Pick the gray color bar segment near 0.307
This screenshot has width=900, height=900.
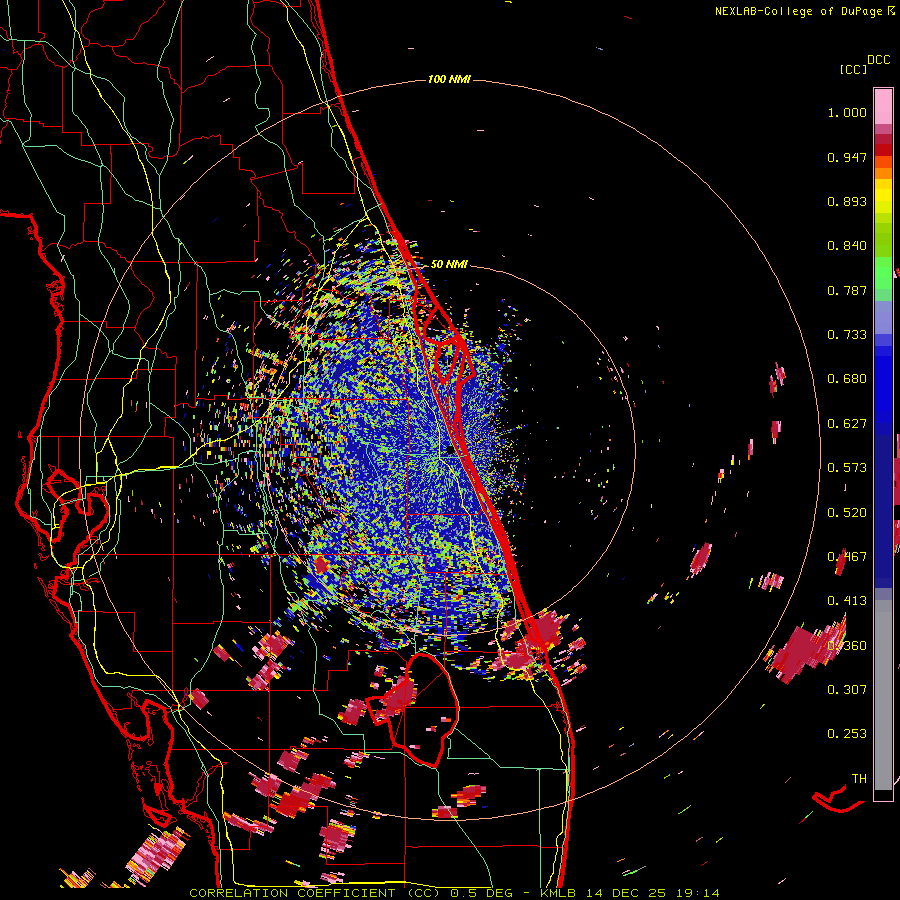(883, 695)
